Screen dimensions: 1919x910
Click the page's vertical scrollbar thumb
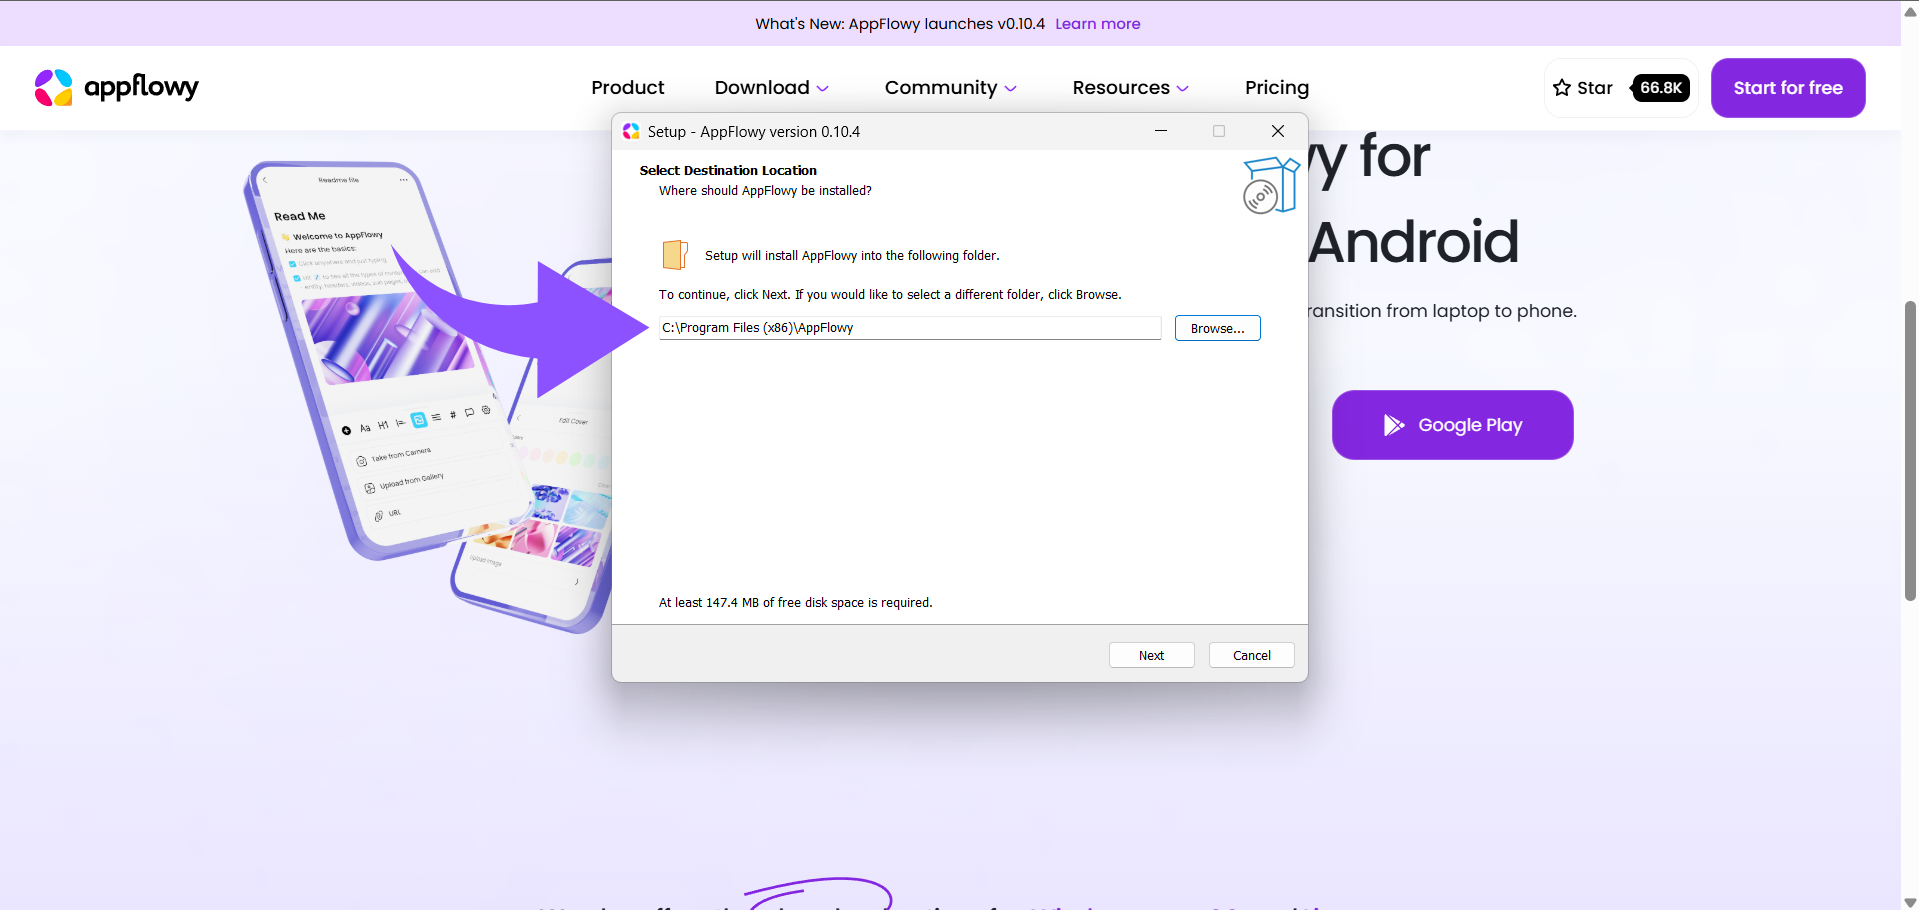pyautogui.click(x=1909, y=450)
